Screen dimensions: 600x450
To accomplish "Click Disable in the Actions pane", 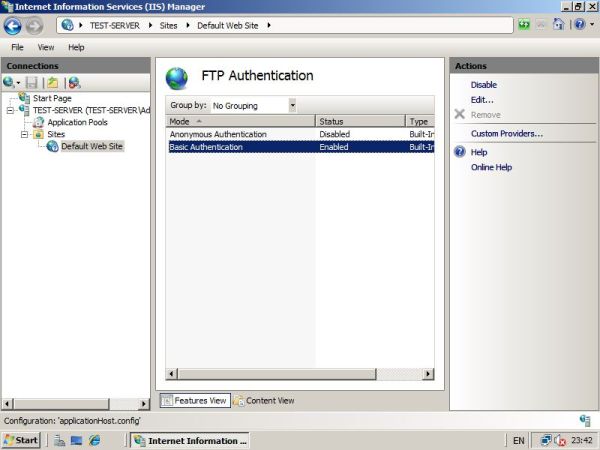I will pyautogui.click(x=484, y=85).
